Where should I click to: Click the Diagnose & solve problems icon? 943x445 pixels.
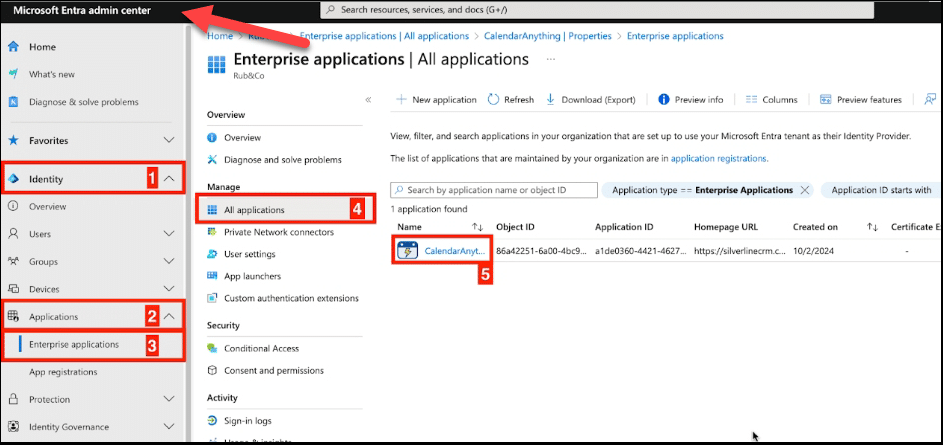(14, 102)
